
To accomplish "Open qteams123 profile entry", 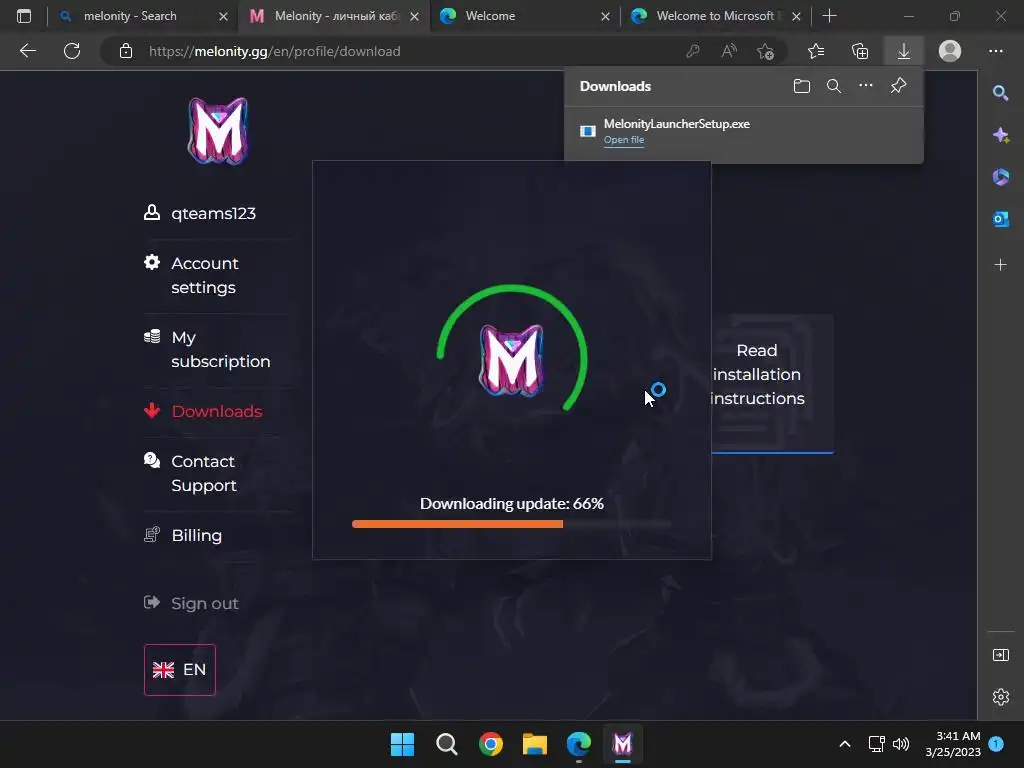I will 200,213.
